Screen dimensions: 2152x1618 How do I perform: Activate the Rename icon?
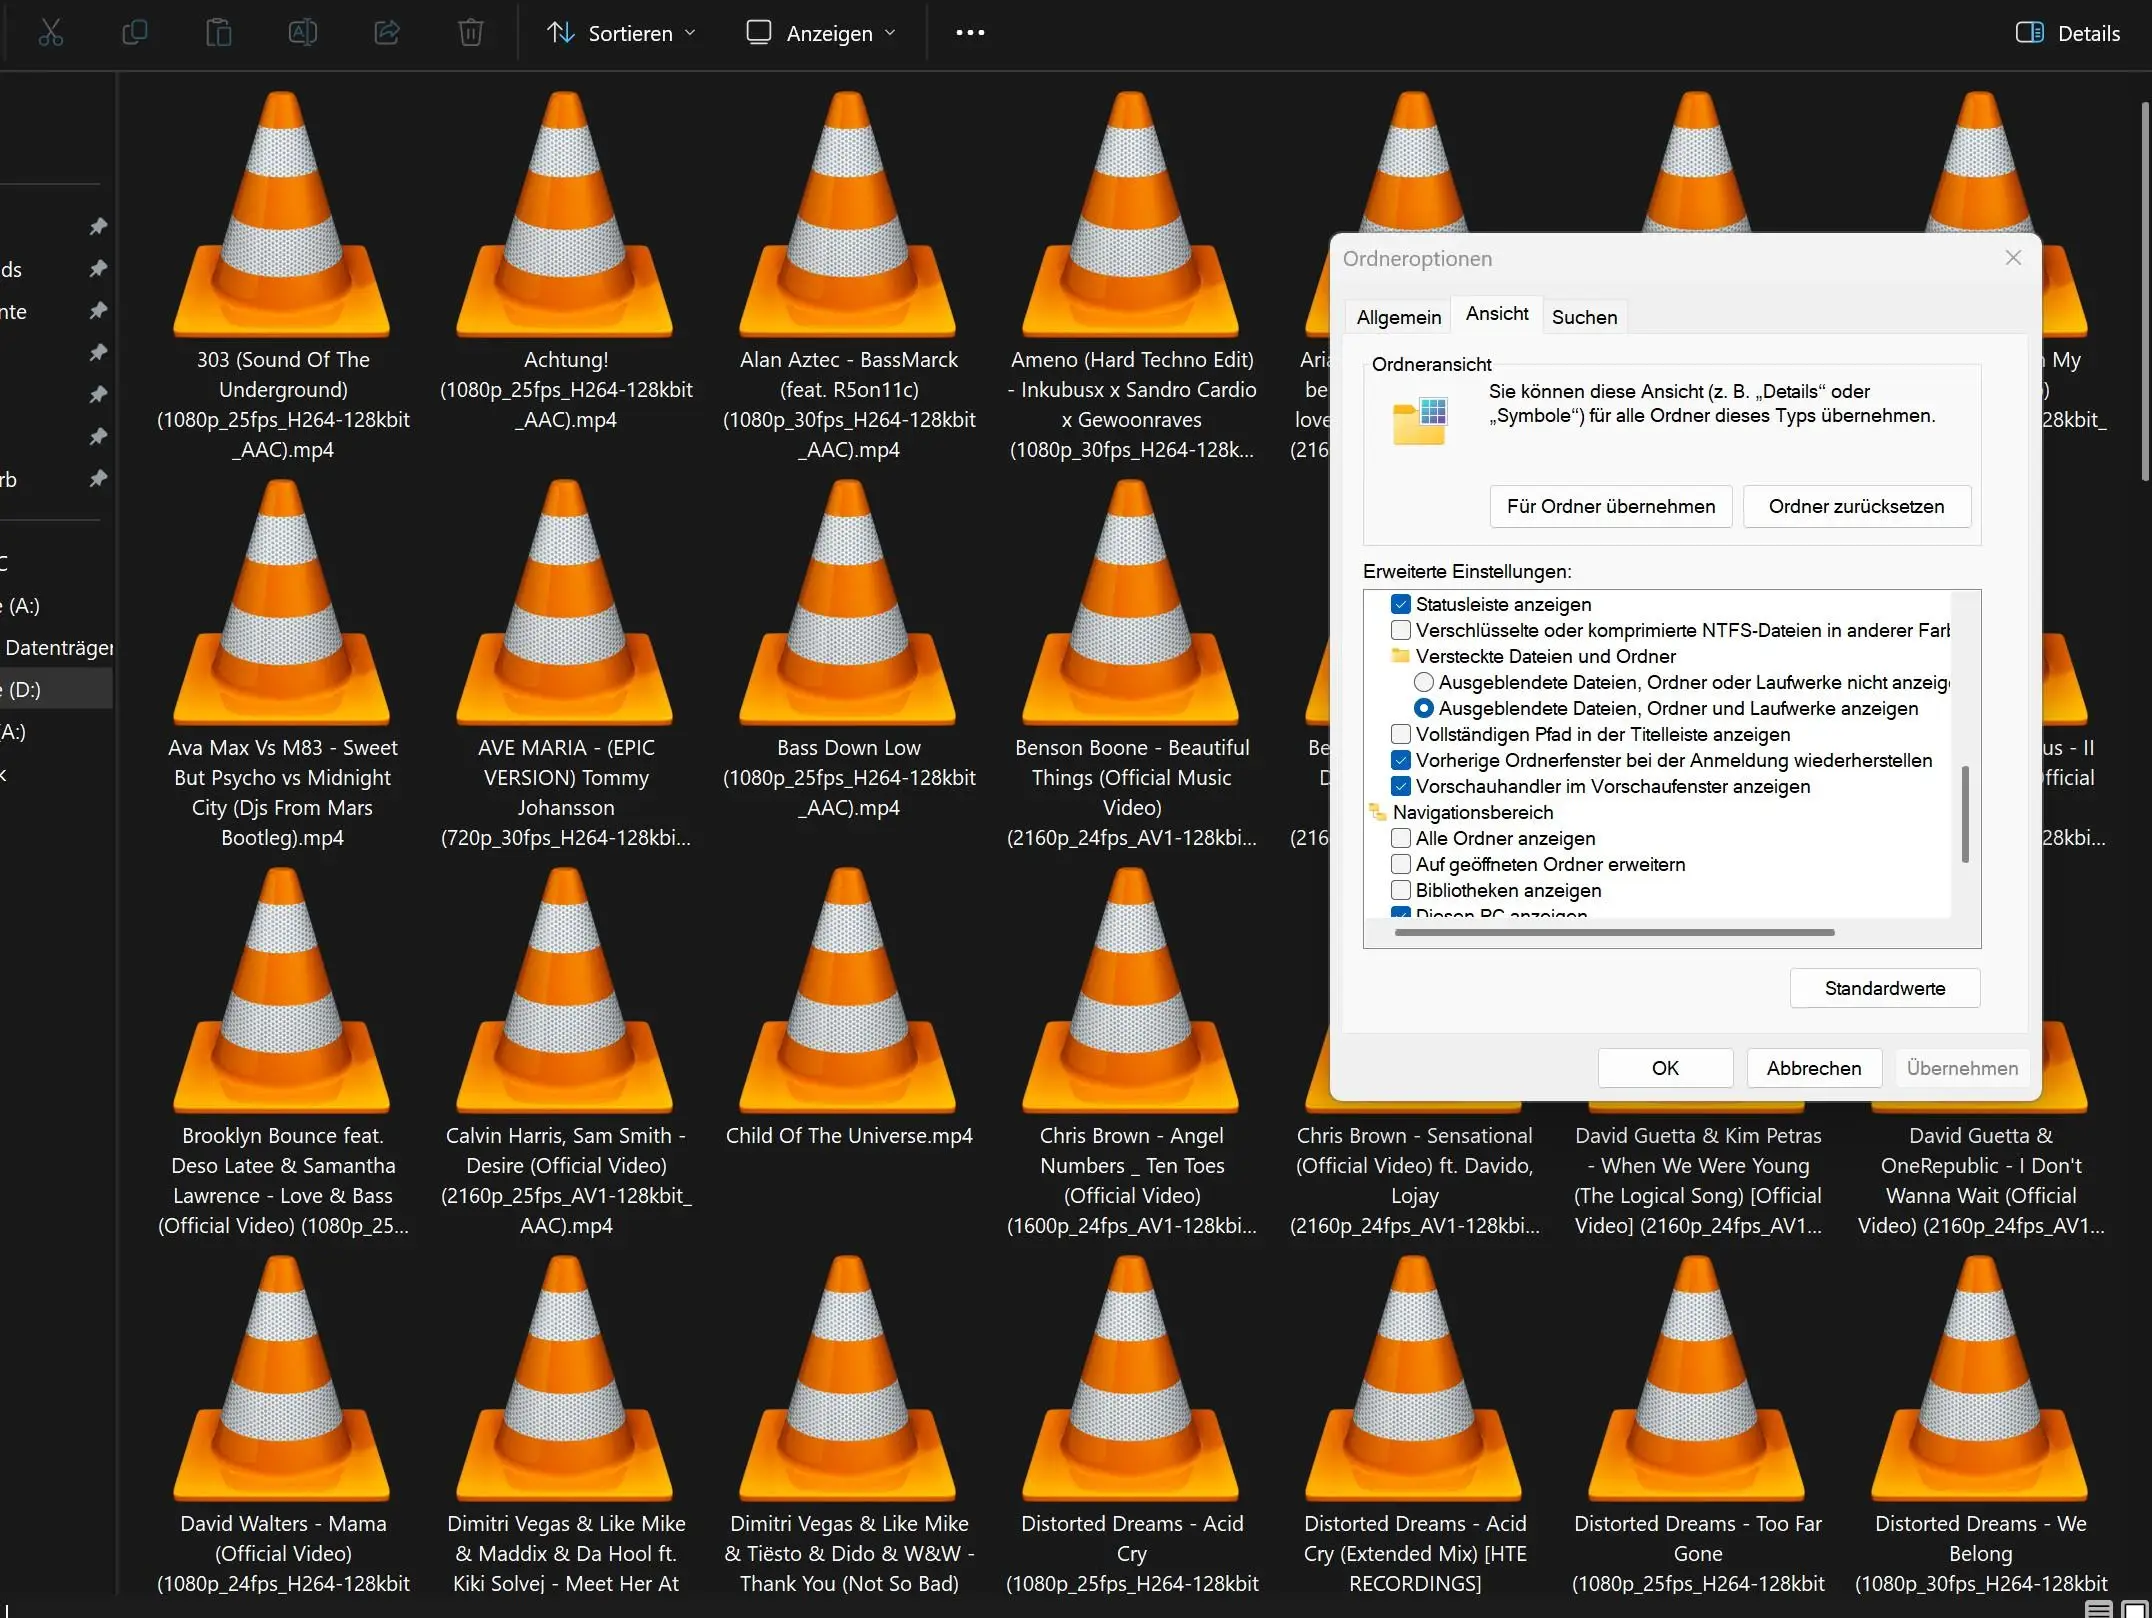(301, 32)
